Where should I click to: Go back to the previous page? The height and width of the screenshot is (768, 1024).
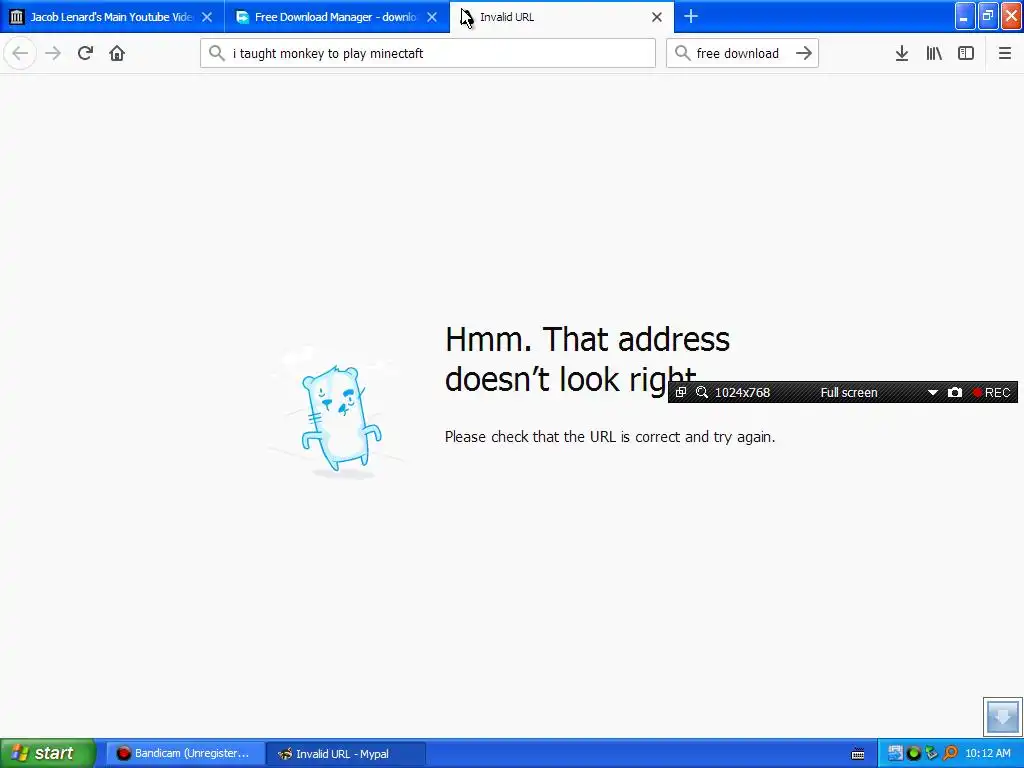(x=20, y=54)
